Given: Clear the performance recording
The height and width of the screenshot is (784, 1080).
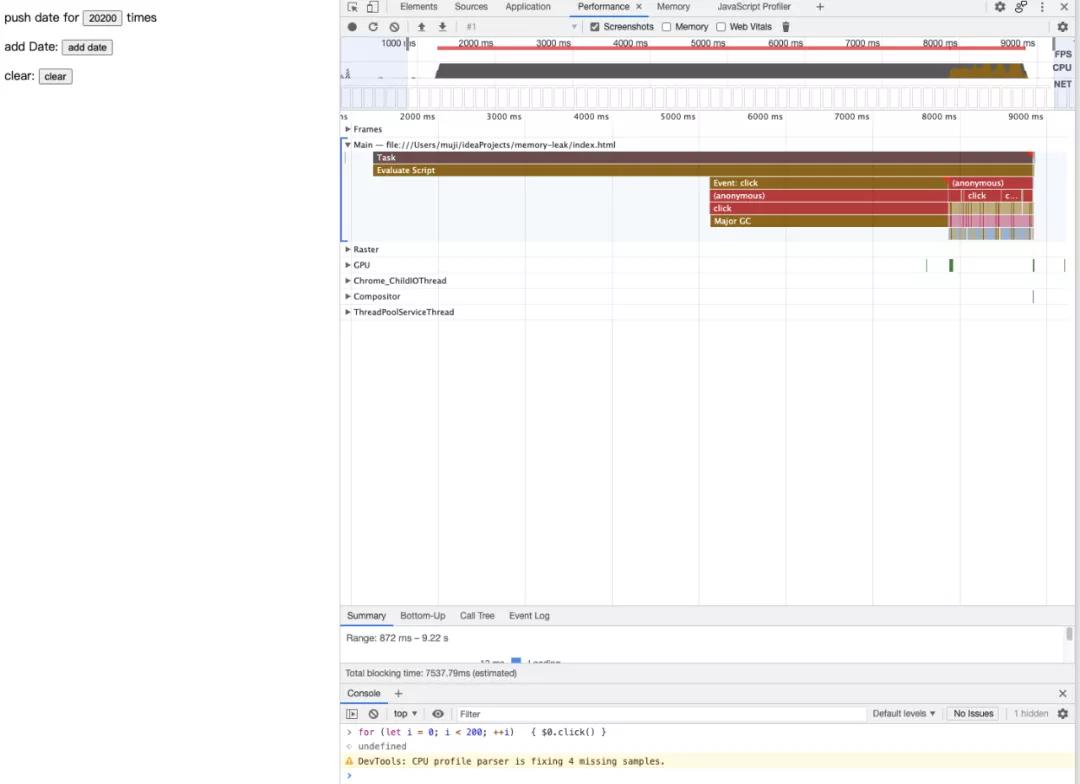Looking at the screenshot, I should (394, 27).
